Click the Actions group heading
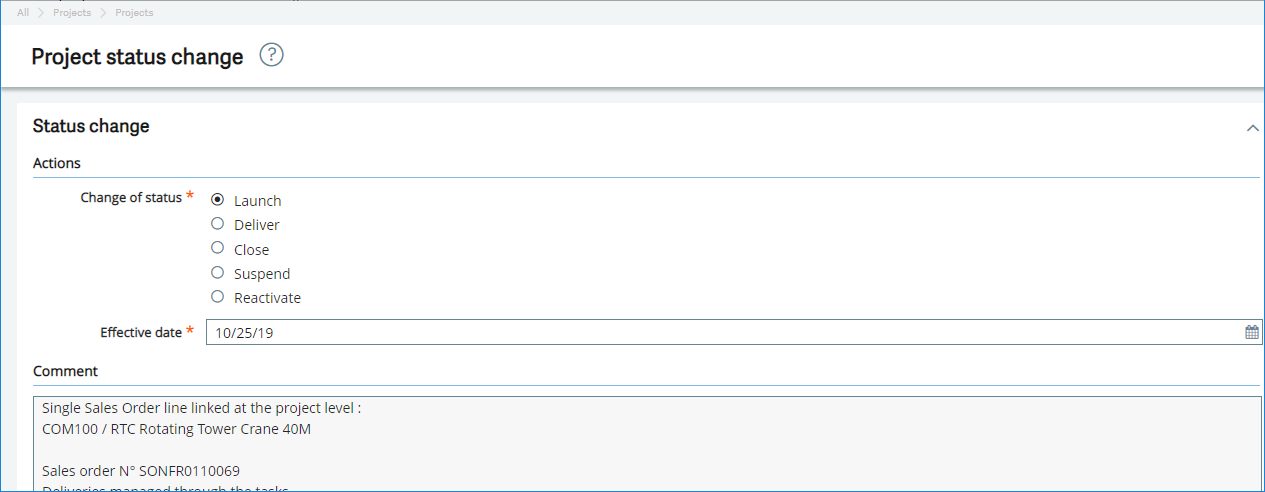The width and height of the screenshot is (1265, 492). pos(57,163)
